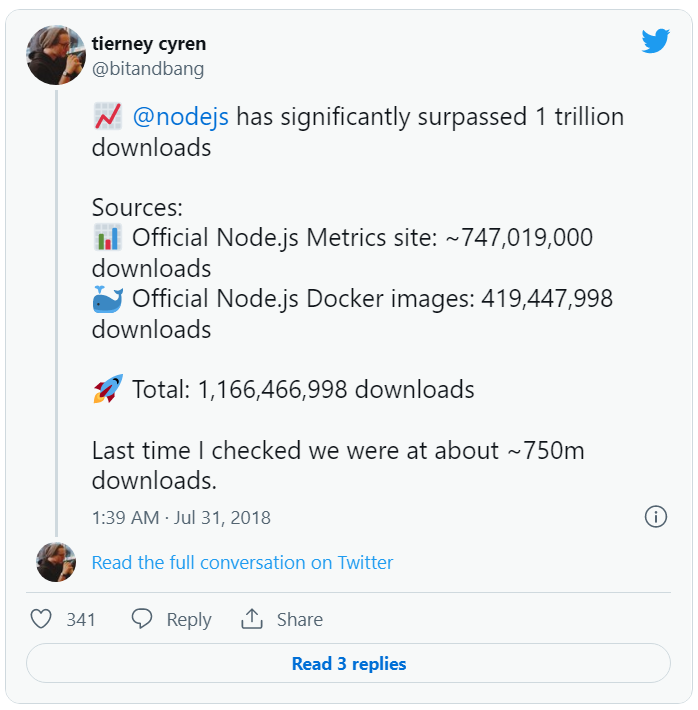Click the Share label
This screenshot has width=698, height=710.
(x=300, y=620)
